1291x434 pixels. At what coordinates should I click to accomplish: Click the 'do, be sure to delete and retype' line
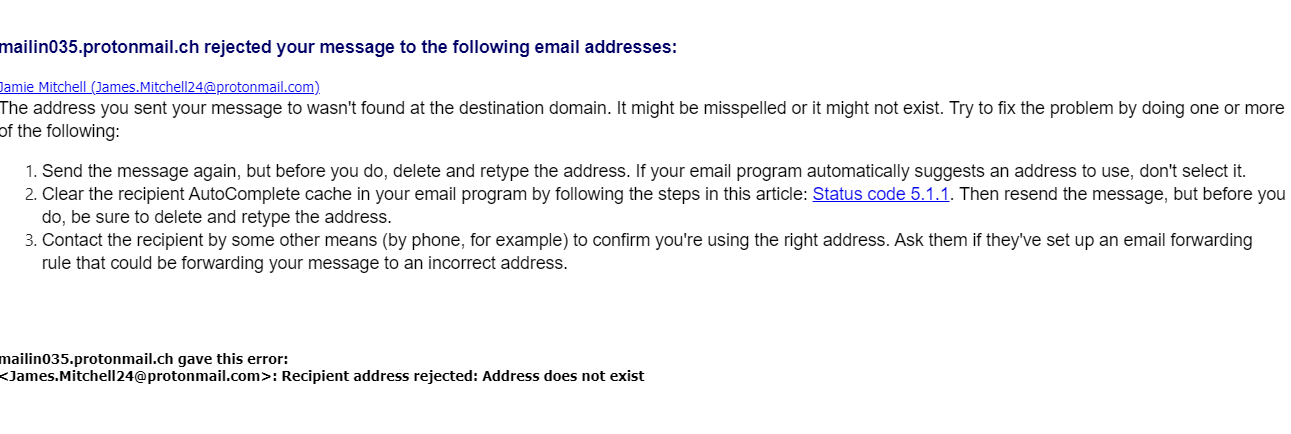[x=216, y=217]
